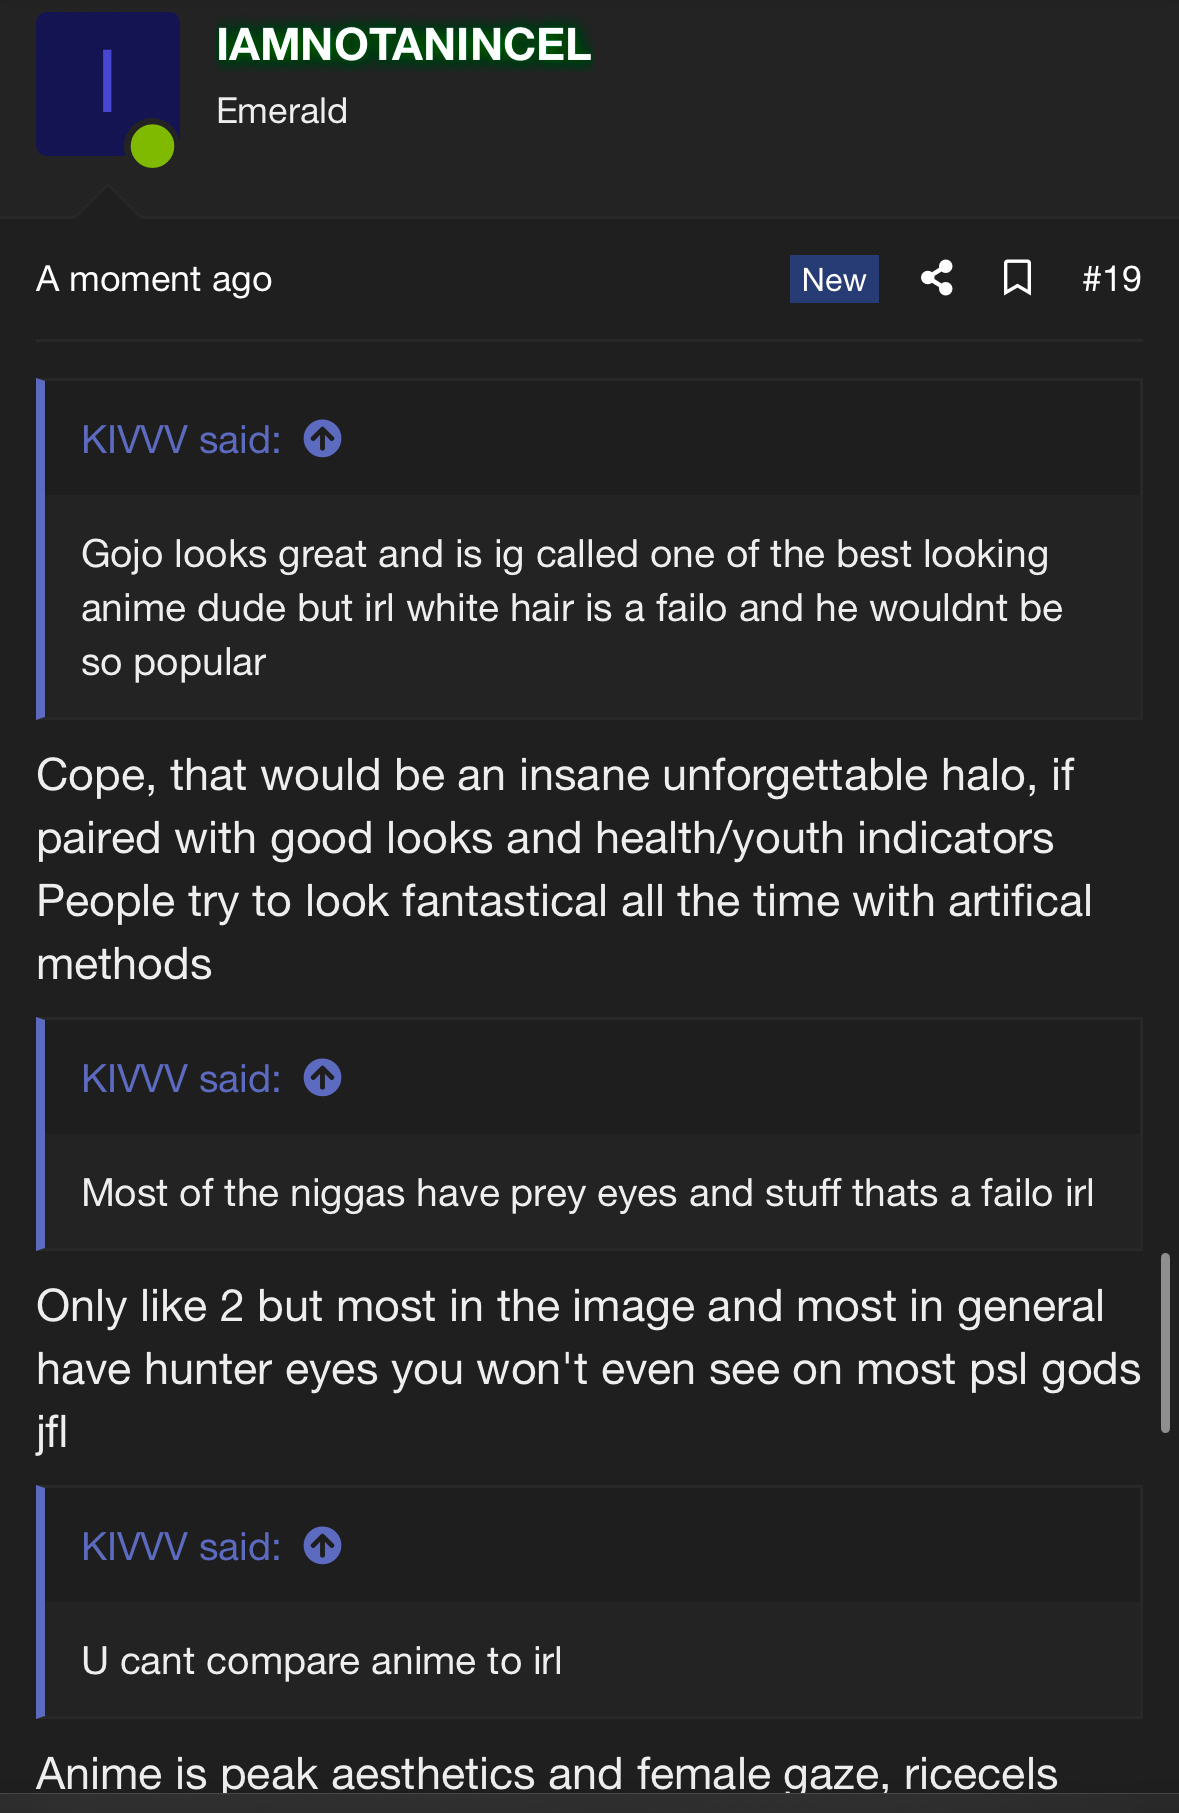The width and height of the screenshot is (1179, 1813).
Task: Click the up-arrow icon beside the Gojo quote
Action: [323, 439]
